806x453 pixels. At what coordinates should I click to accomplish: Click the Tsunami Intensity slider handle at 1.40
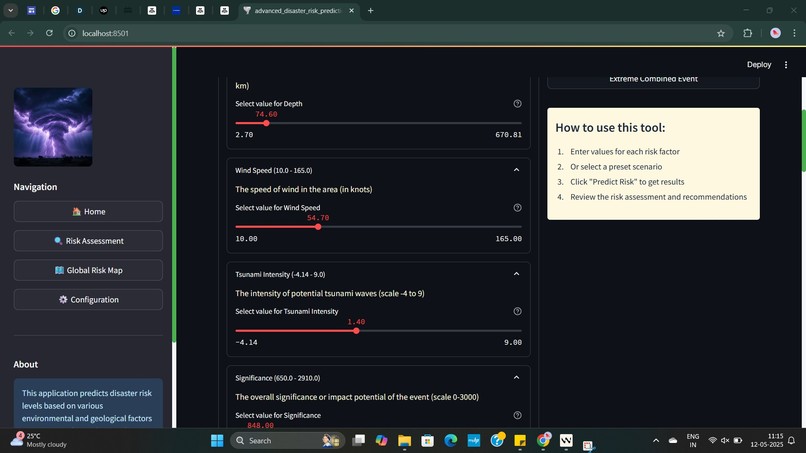[356, 331]
